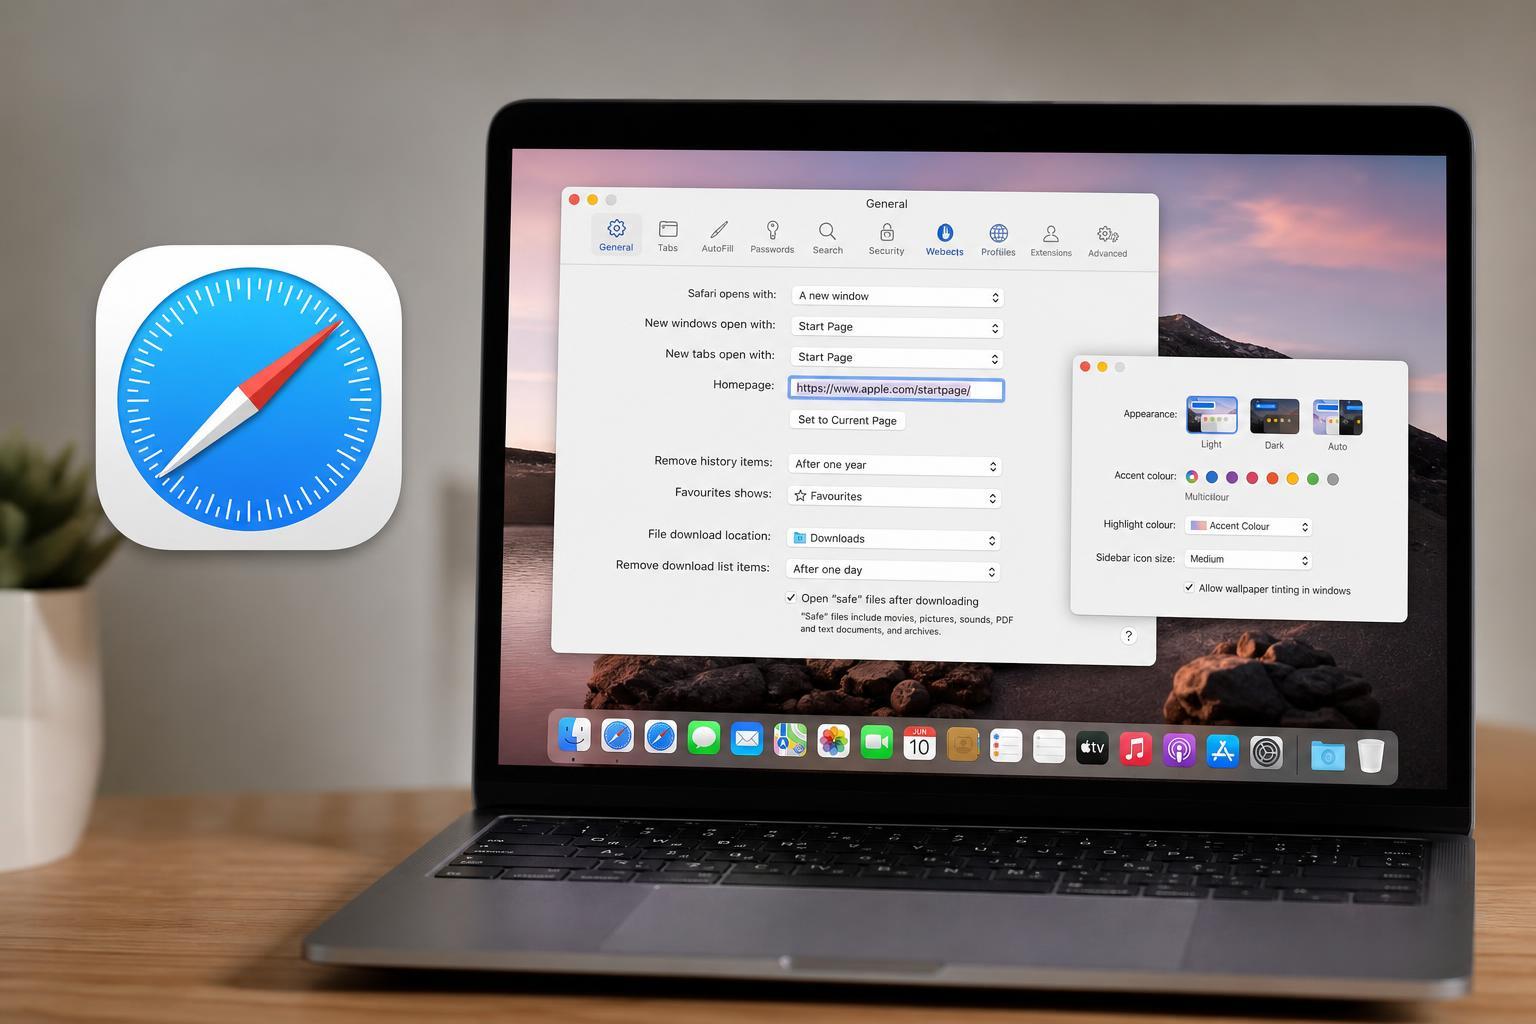Viewport: 1536px width, 1024px height.
Task: Launch FaceTime from the Dock
Action: tap(876, 742)
